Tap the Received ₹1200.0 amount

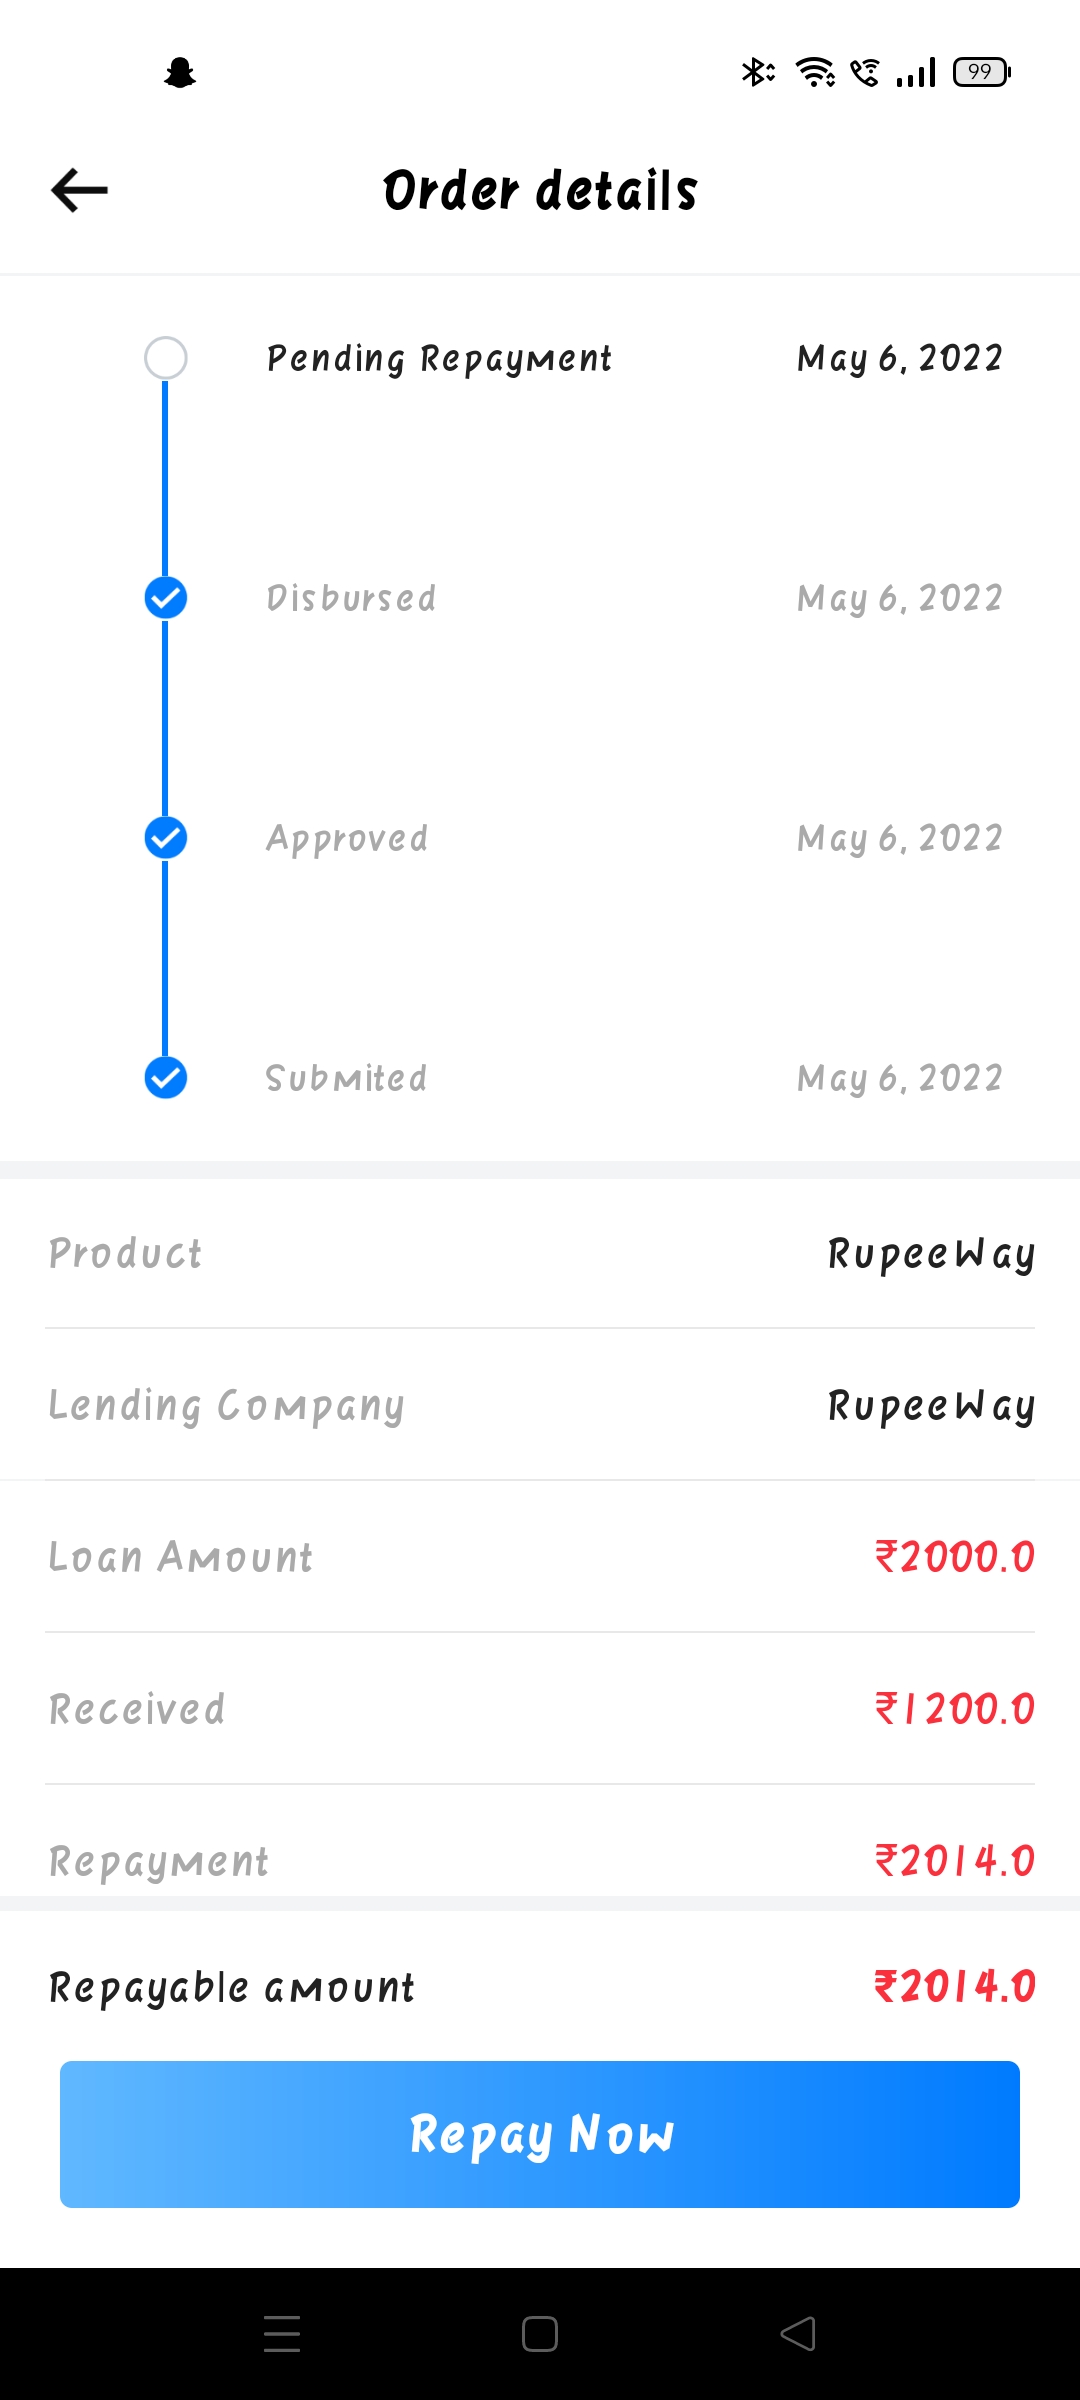955,1709
